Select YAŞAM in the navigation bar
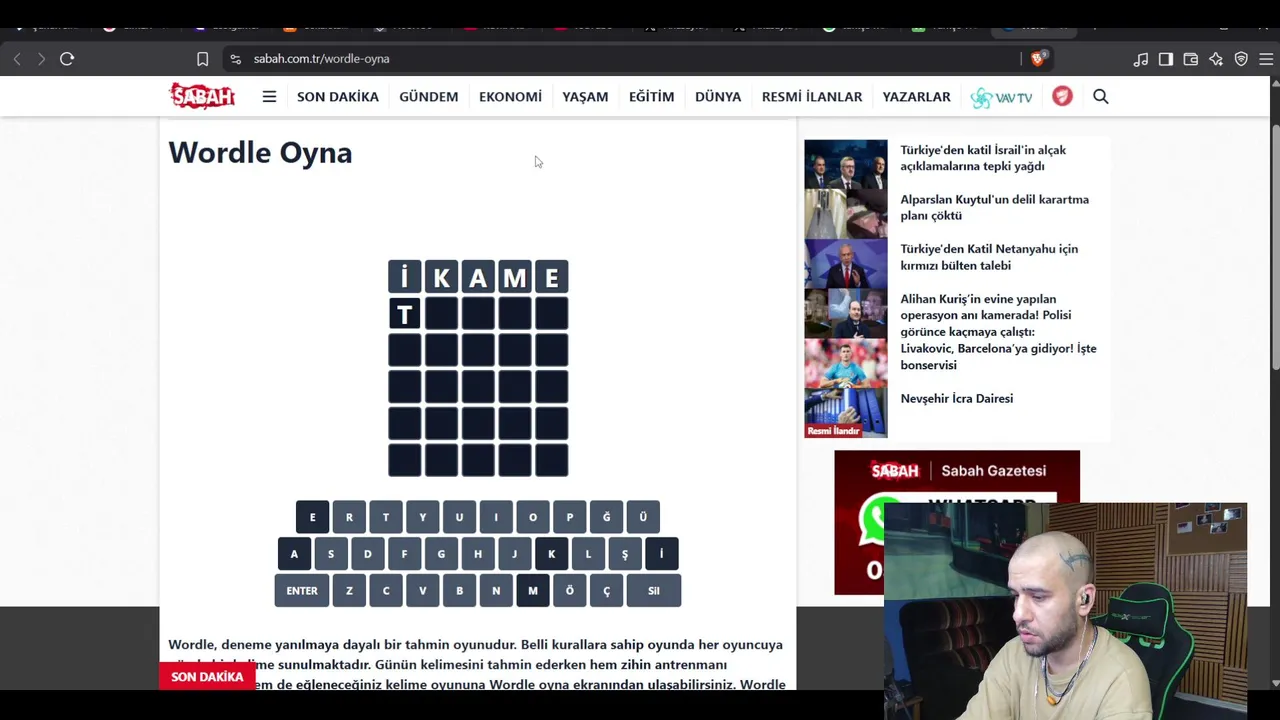Viewport: 1280px width, 720px height. (585, 97)
